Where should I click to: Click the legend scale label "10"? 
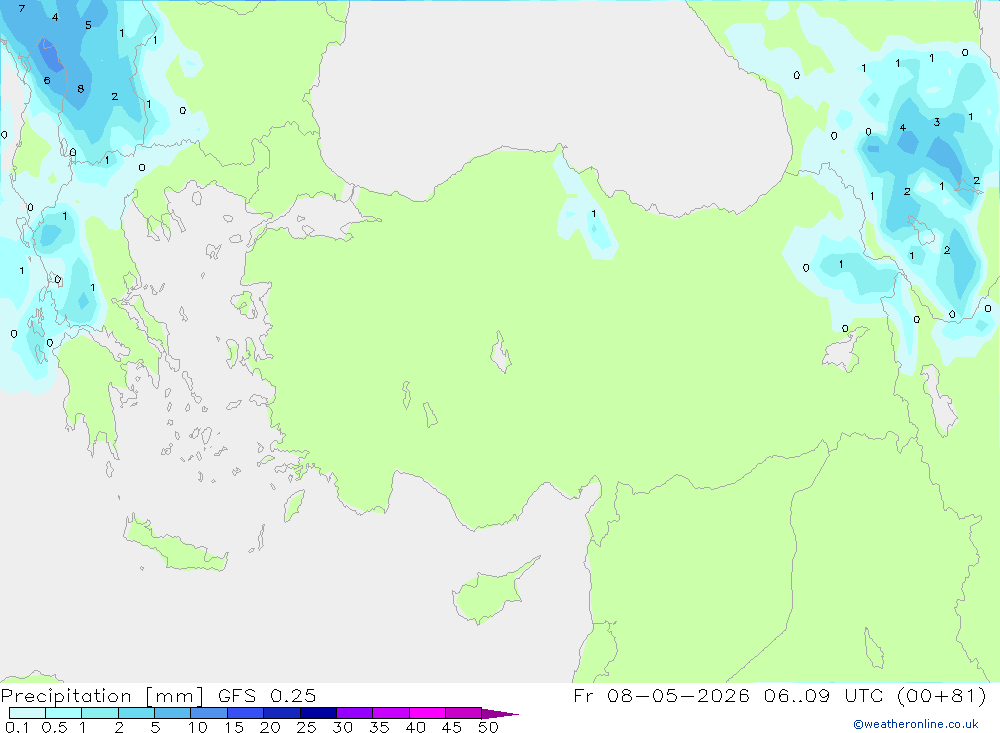click(198, 727)
